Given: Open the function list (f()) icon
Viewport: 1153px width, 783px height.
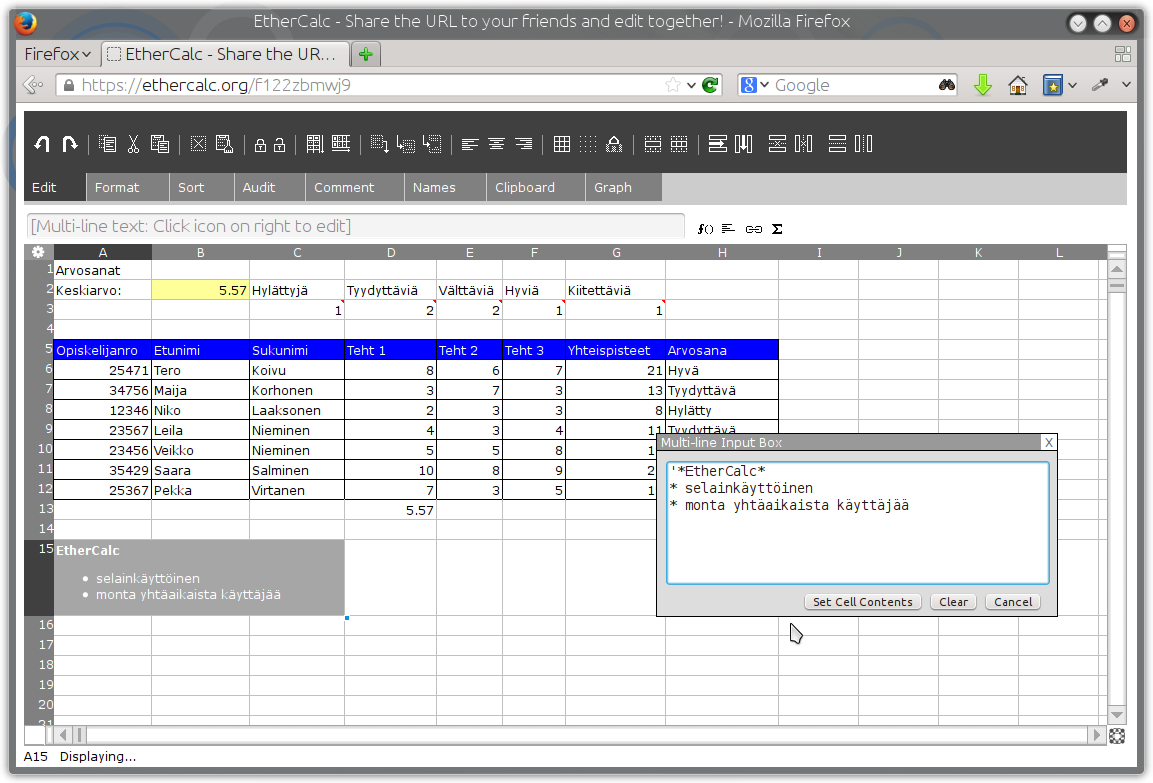Looking at the screenshot, I should coord(705,229).
